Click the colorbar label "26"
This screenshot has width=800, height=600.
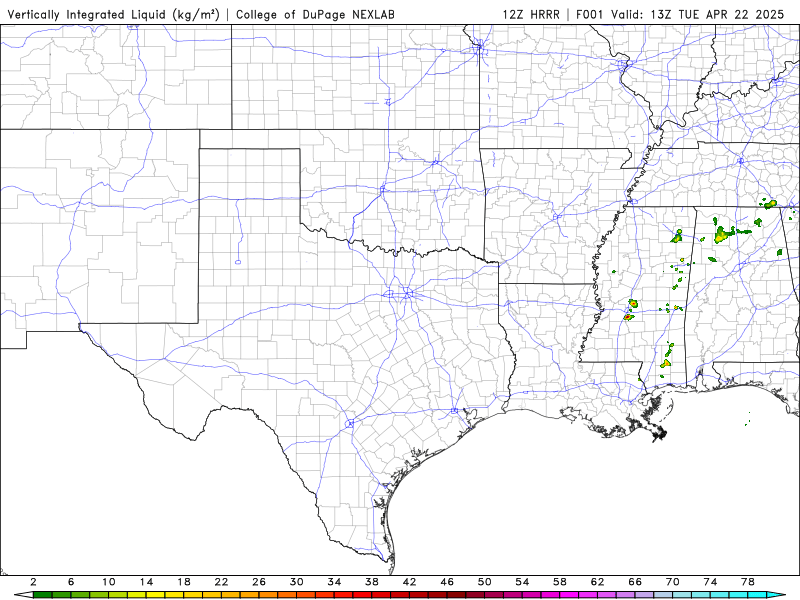point(259,582)
